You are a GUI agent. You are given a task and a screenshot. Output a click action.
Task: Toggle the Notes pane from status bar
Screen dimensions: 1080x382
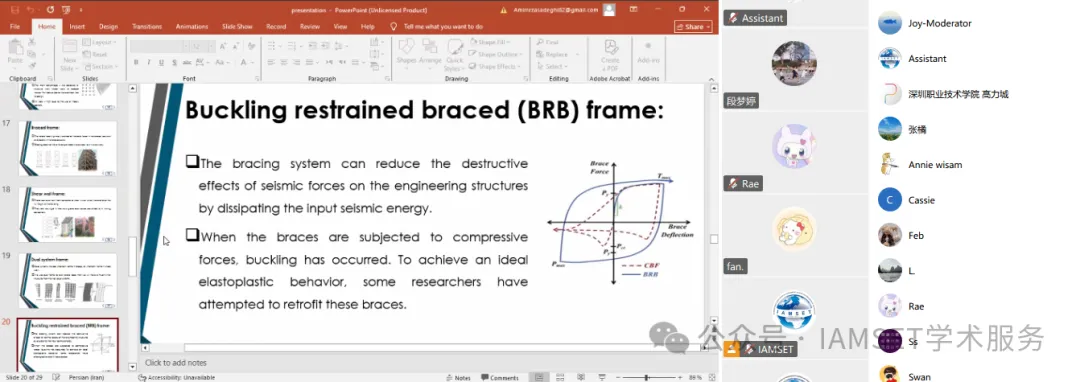point(458,377)
